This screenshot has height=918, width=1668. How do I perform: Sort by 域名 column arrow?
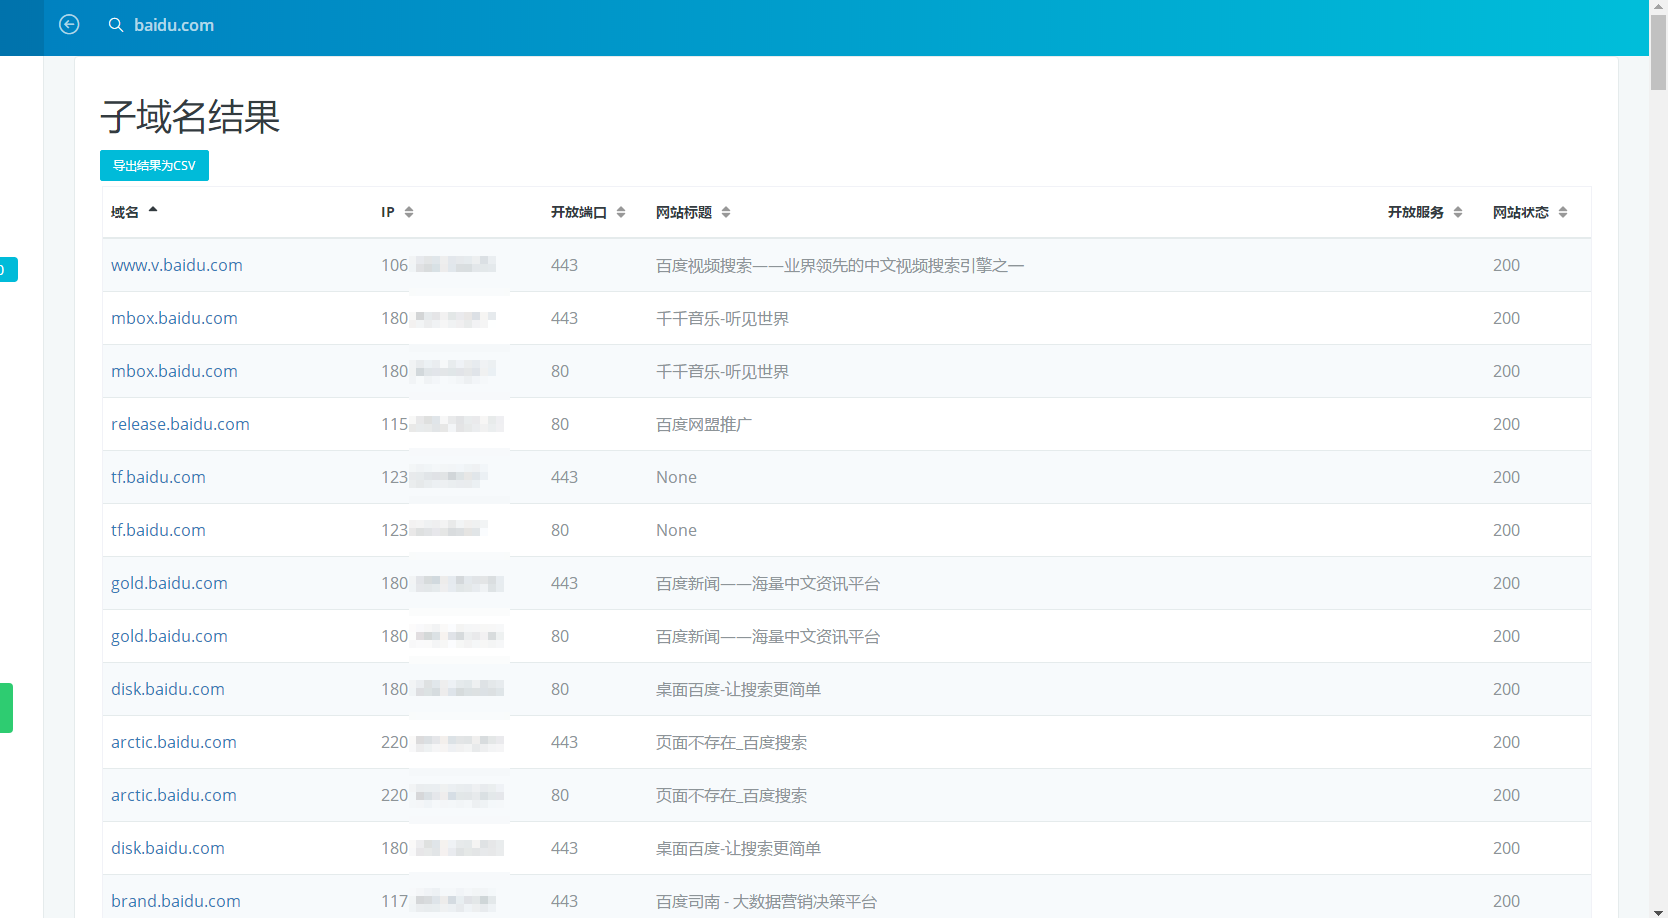pos(153,210)
